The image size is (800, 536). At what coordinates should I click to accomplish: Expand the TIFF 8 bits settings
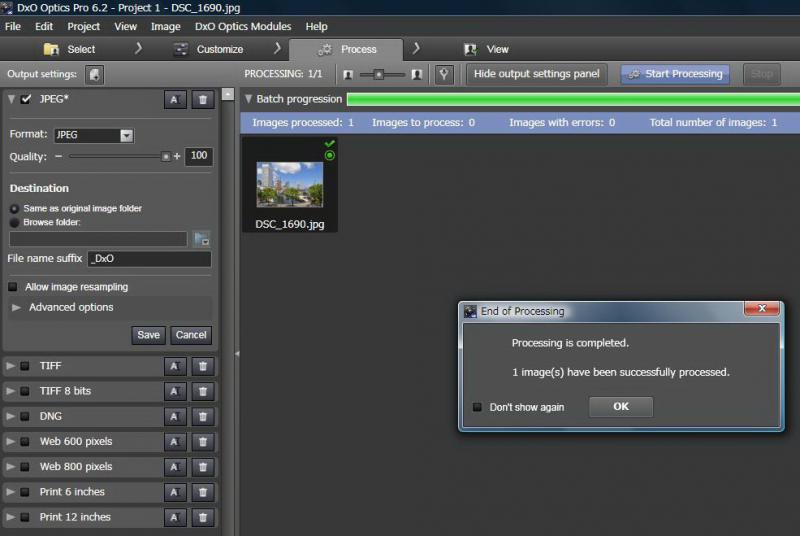tap(10, 391)
